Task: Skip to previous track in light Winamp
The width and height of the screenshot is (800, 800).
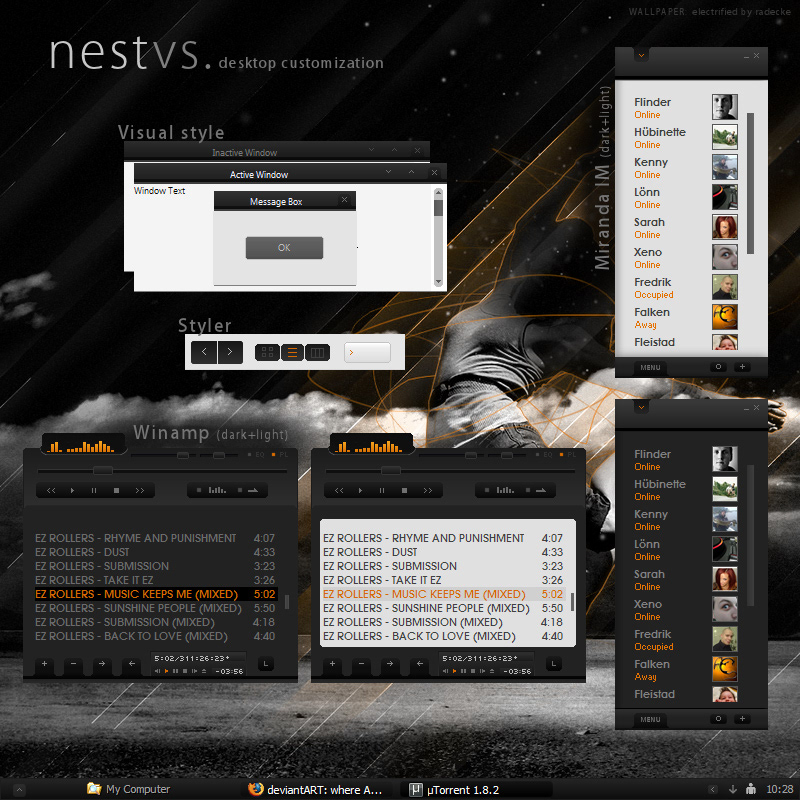Action: [x=339, y=490]
